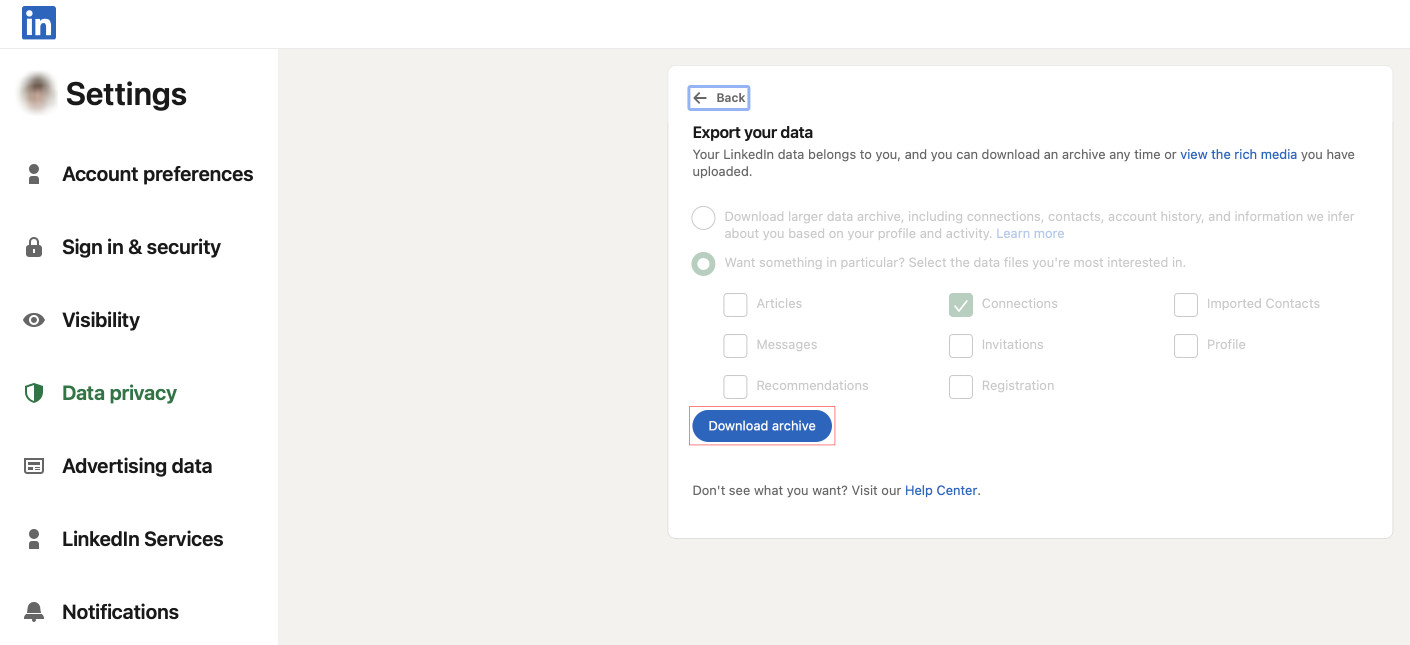Open the Help Center link
Image resolution: width=1410 pixels, height=645 pixels.
(940, 490)
